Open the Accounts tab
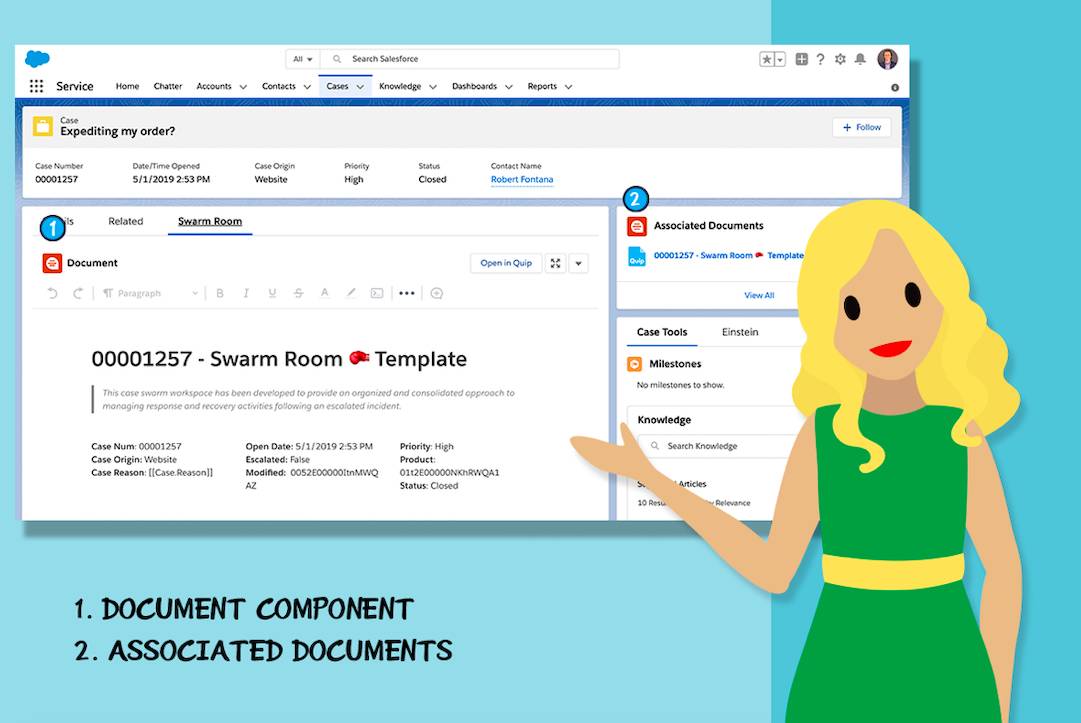 click(214, 86)
